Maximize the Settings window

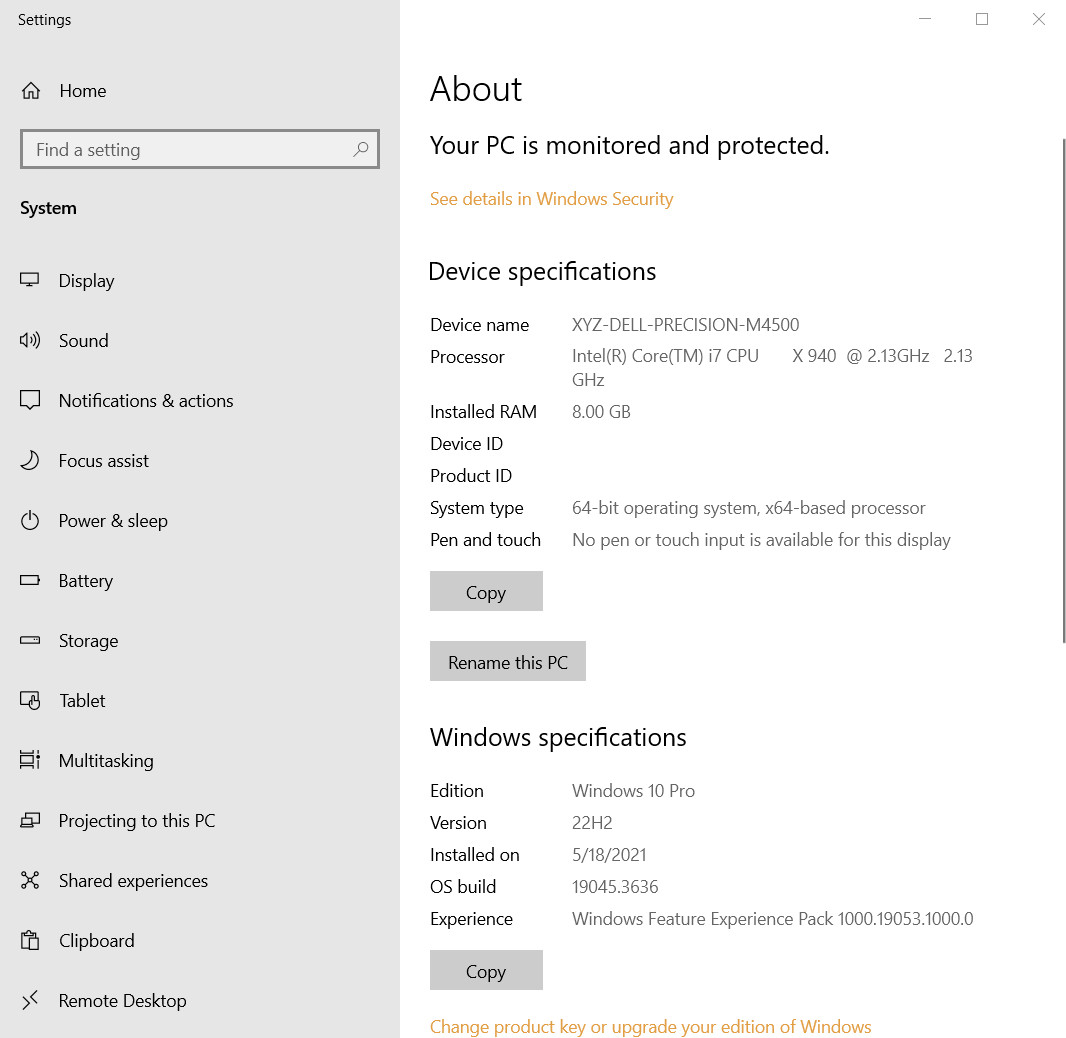pos(982,19)
